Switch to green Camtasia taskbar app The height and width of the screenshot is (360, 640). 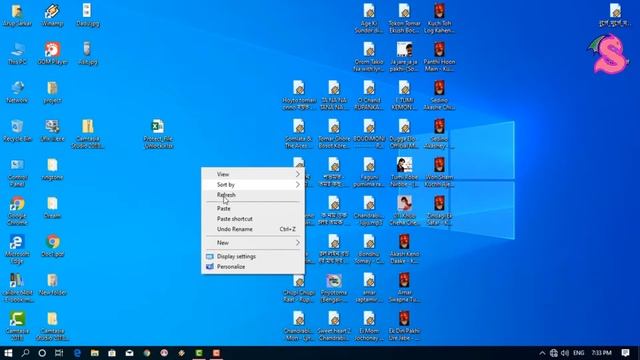pyautogui.click(x=199, y=353)
